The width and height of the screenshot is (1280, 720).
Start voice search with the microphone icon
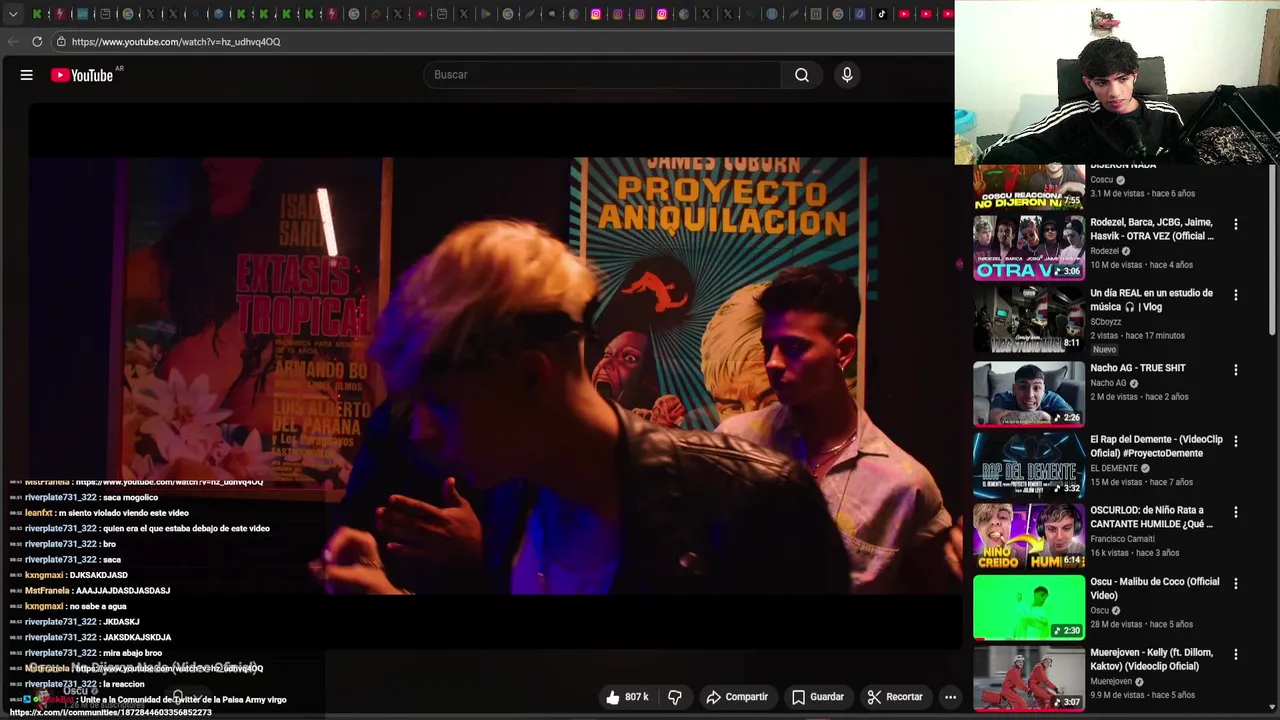click(847, 75)
